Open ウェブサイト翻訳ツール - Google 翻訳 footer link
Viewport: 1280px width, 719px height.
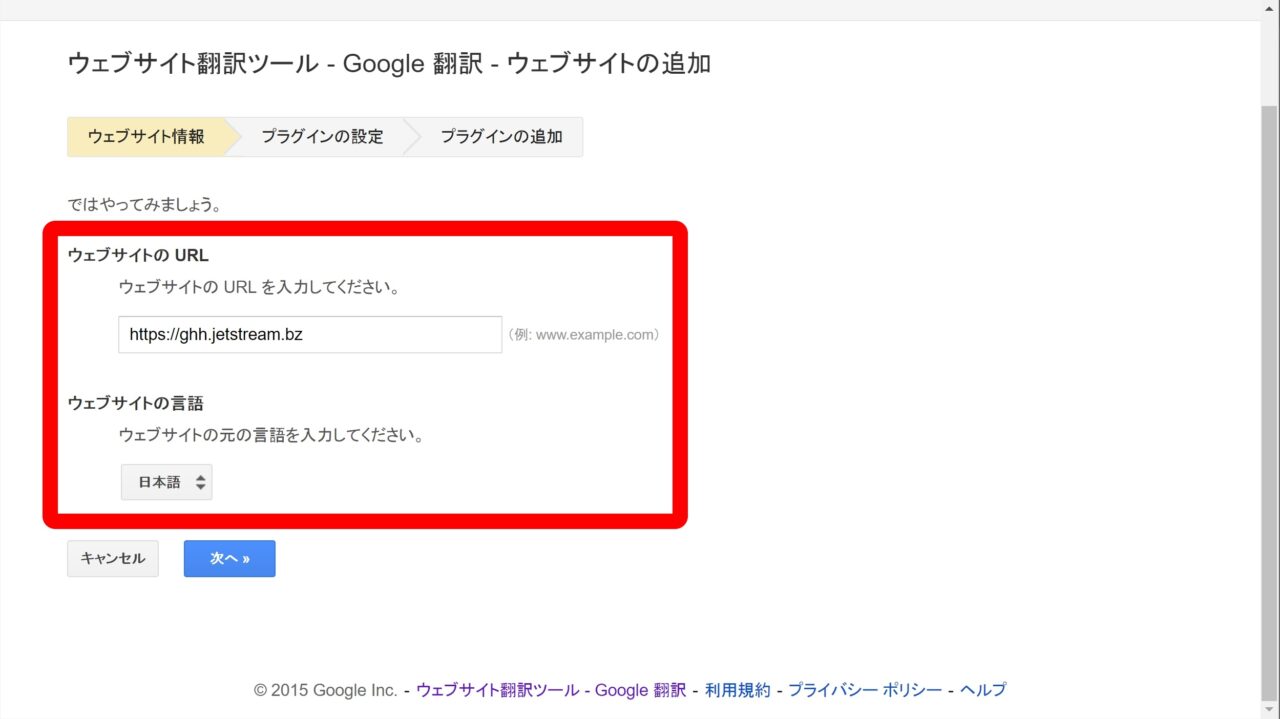550,690
